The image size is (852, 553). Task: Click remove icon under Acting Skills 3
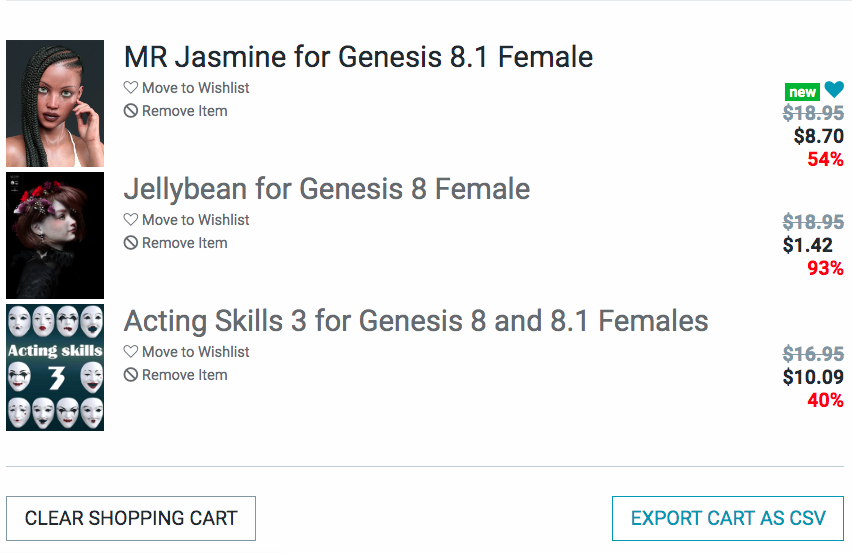(131, 375)
